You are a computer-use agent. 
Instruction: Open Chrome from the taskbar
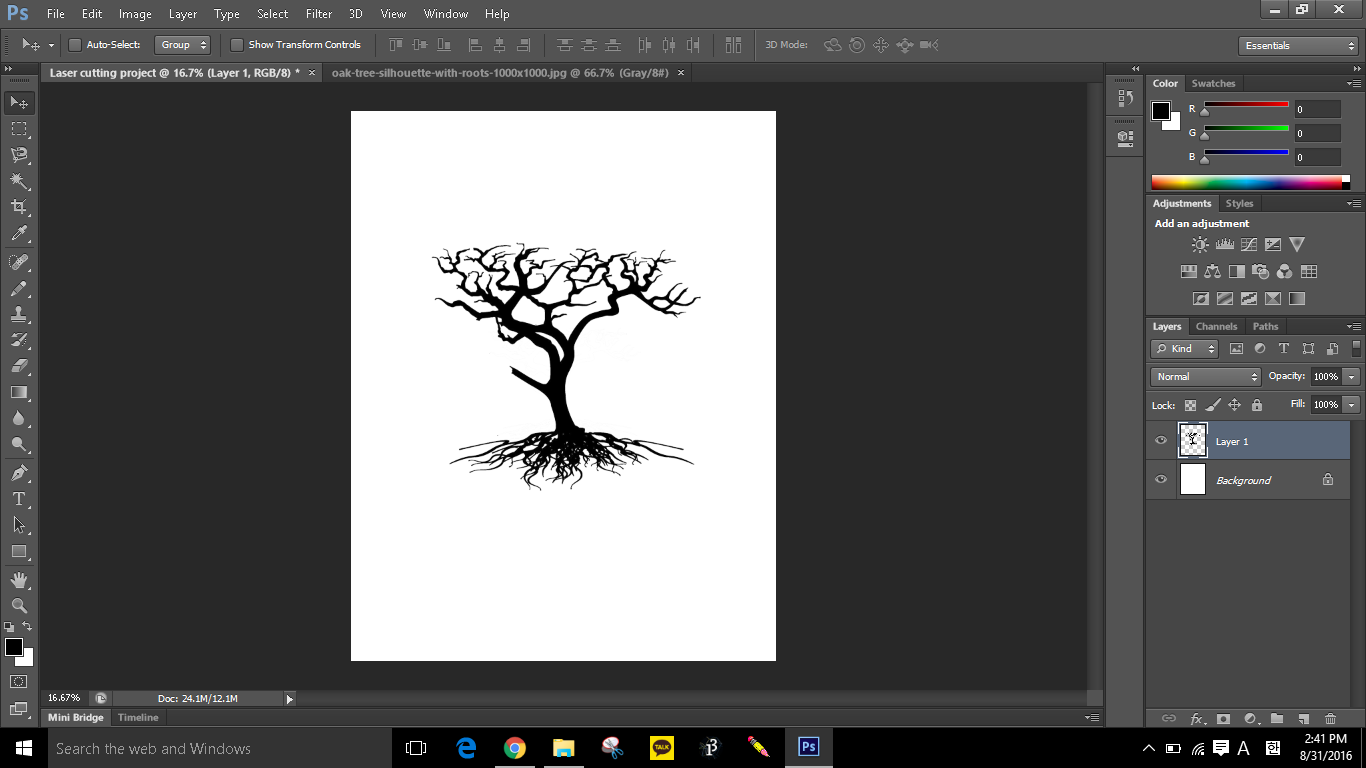tap(515, 748)
